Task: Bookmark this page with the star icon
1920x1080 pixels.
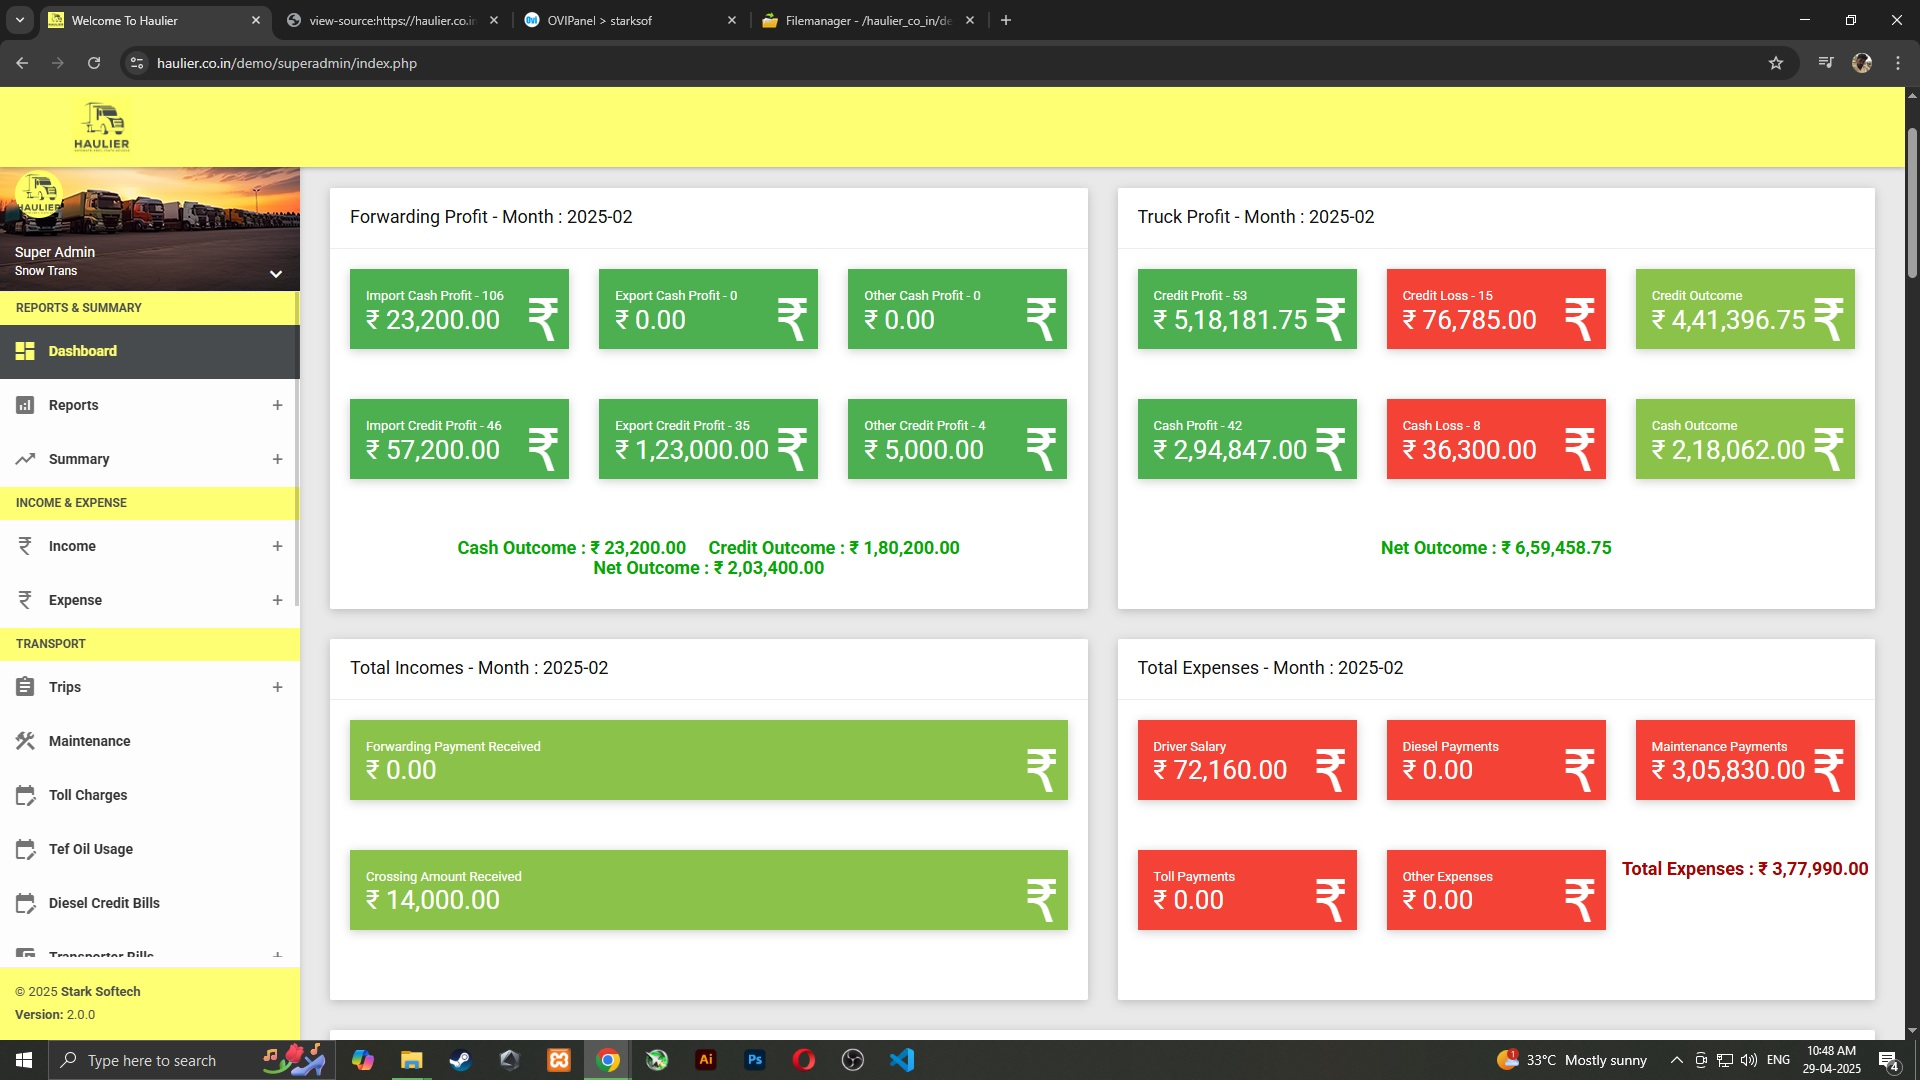Action: [x=1776, y=63]
